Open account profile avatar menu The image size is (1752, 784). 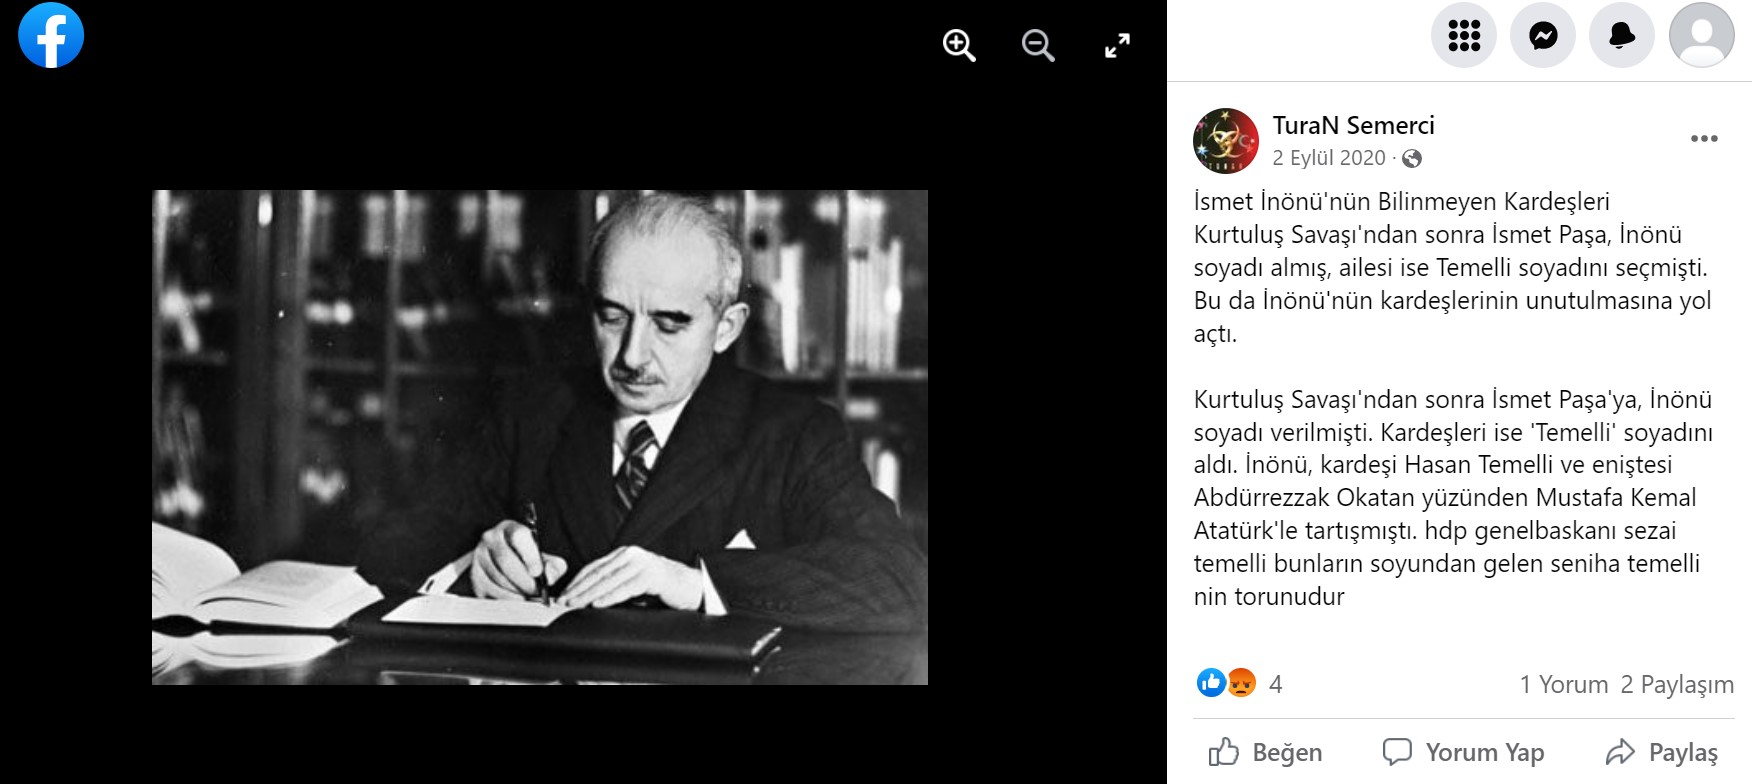(x=1701, y=35)
